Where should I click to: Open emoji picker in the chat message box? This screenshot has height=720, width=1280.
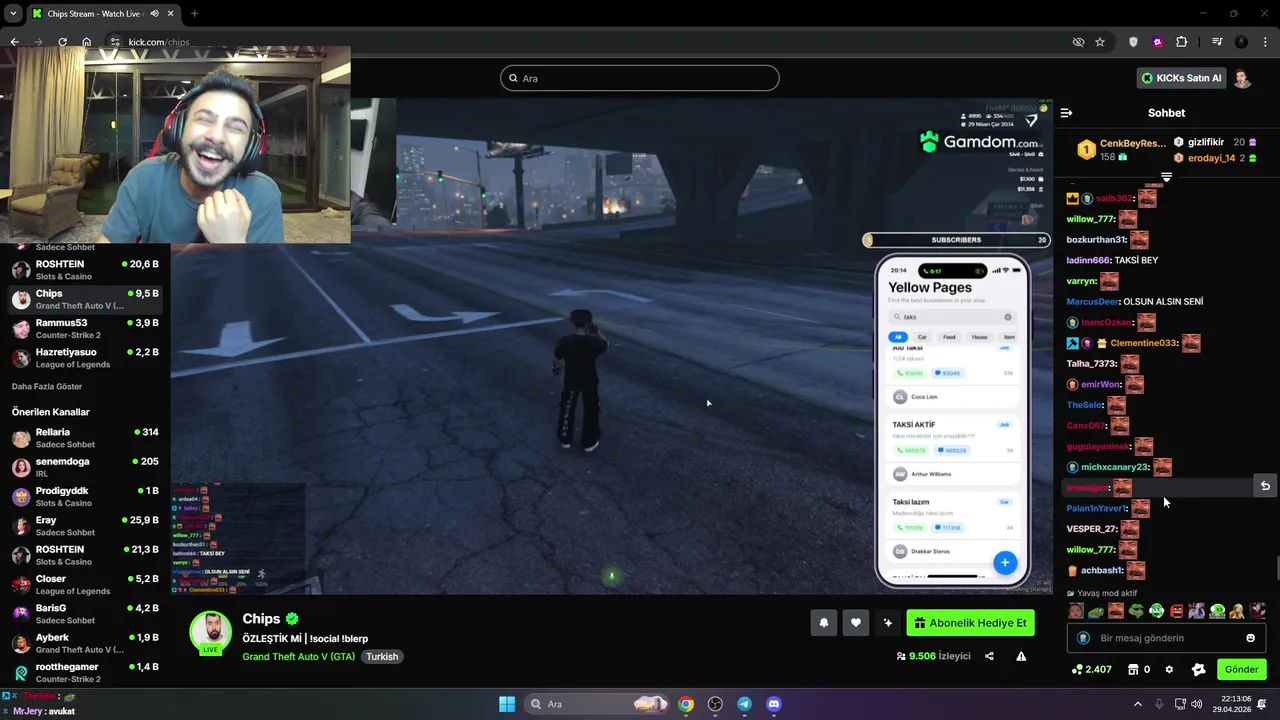(1250, 638)
